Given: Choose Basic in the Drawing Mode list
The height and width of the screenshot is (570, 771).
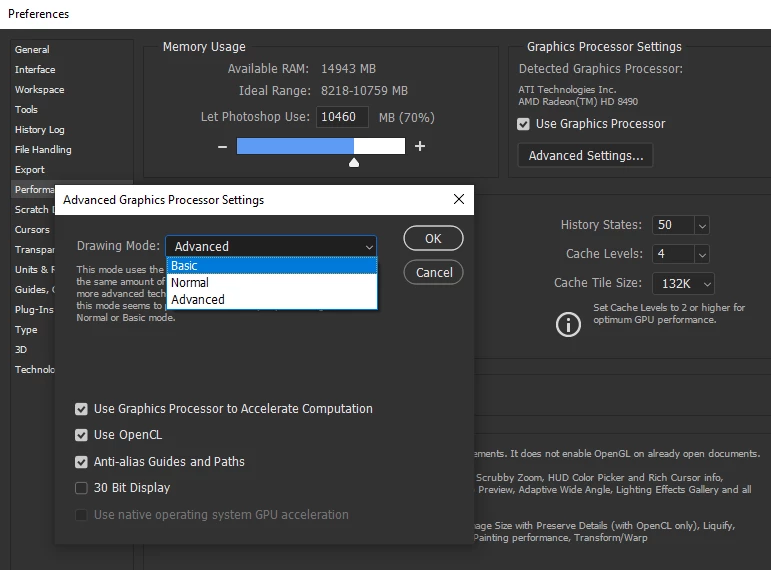Looking at the screenshot, I should coord(272,266).
